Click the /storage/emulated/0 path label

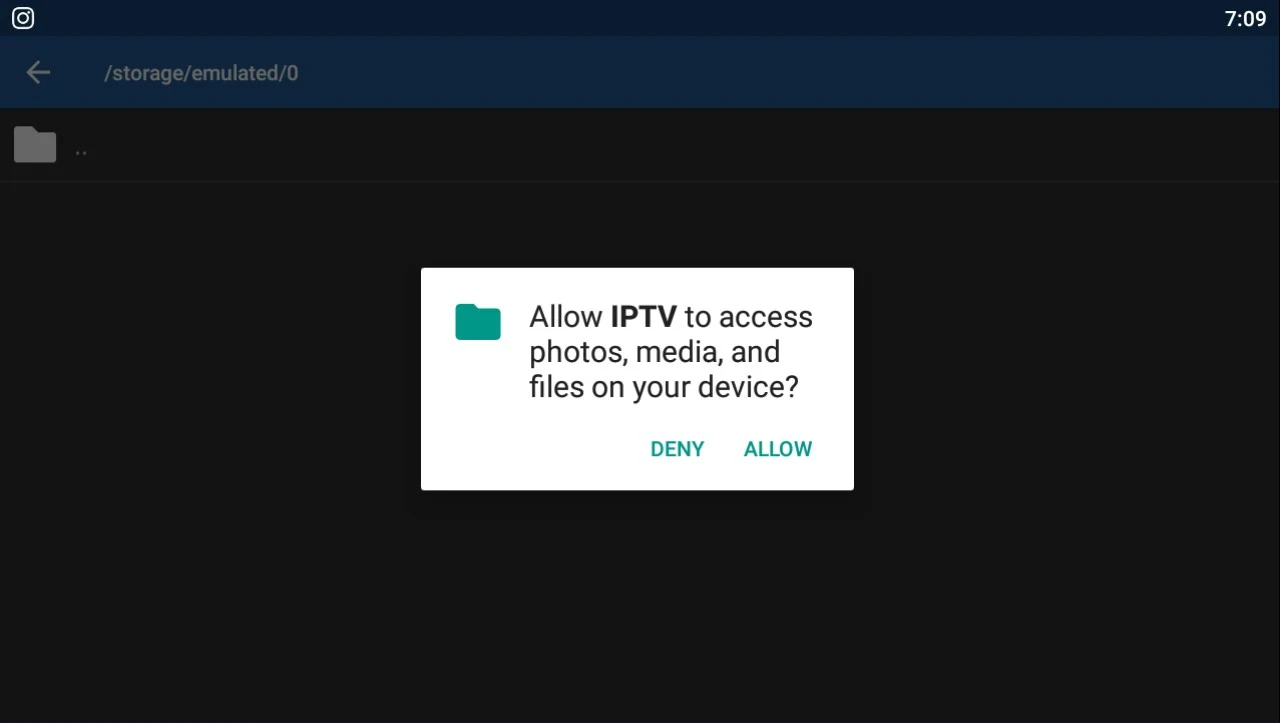coord(201,73)
